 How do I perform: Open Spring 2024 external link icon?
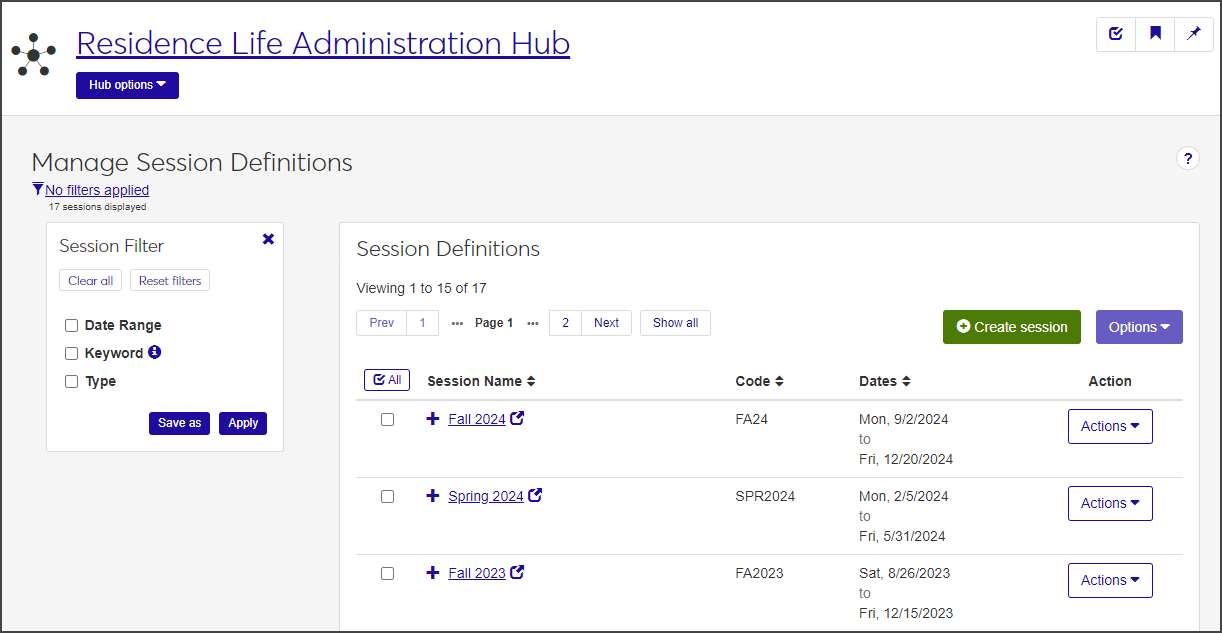click(x=535, y=496)
